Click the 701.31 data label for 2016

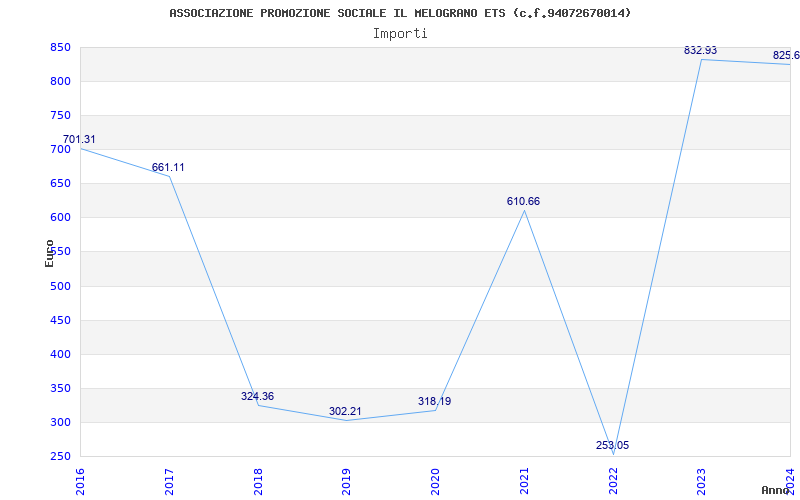coord(79,139)
